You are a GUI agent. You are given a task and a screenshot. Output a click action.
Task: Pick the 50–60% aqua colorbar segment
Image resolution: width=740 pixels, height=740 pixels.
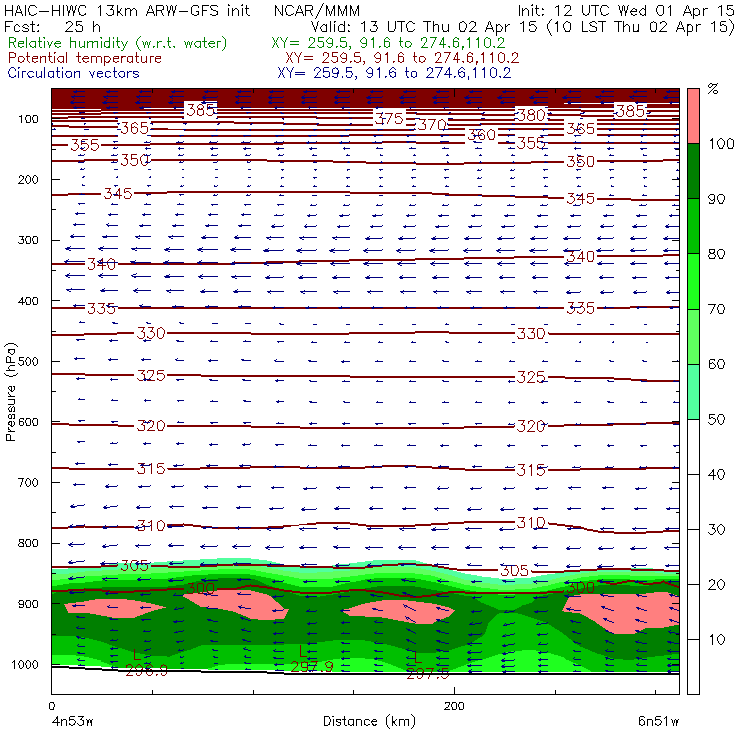click(x=693, y=392)
